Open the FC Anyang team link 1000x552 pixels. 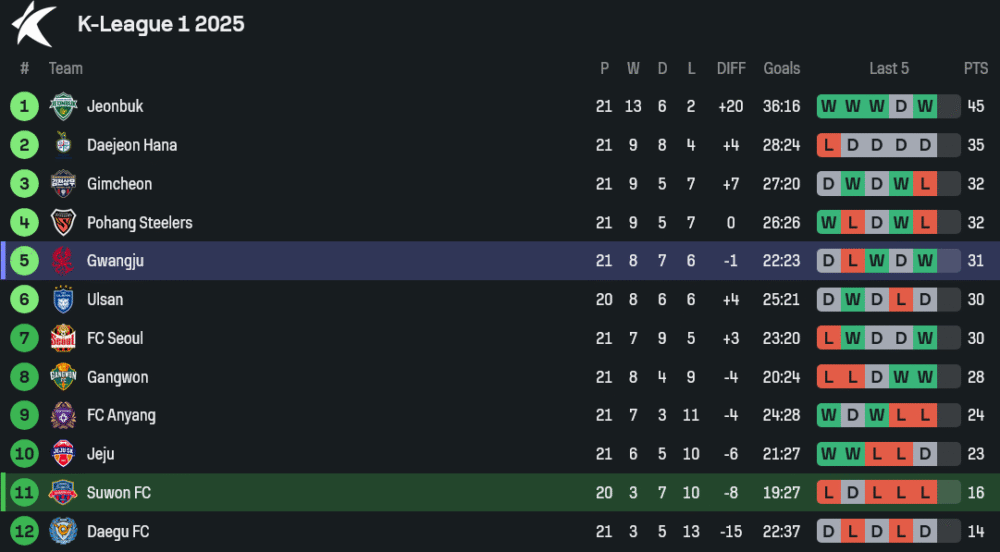pos(121,415)
